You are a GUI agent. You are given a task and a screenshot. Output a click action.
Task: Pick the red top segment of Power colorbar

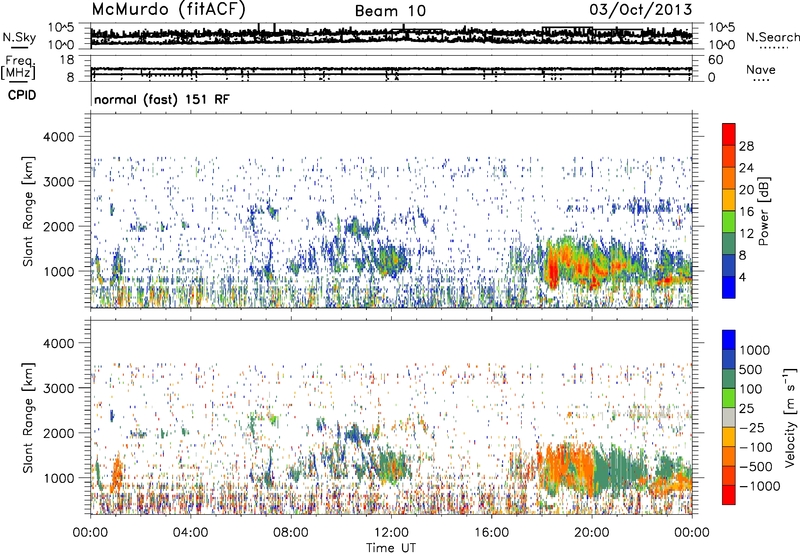click(x=729, y=134)
